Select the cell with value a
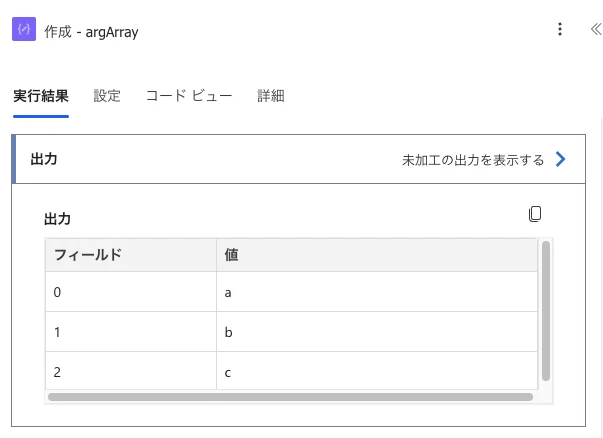The image size is (603, 438). pyautogui.click(x=377, y=292)
